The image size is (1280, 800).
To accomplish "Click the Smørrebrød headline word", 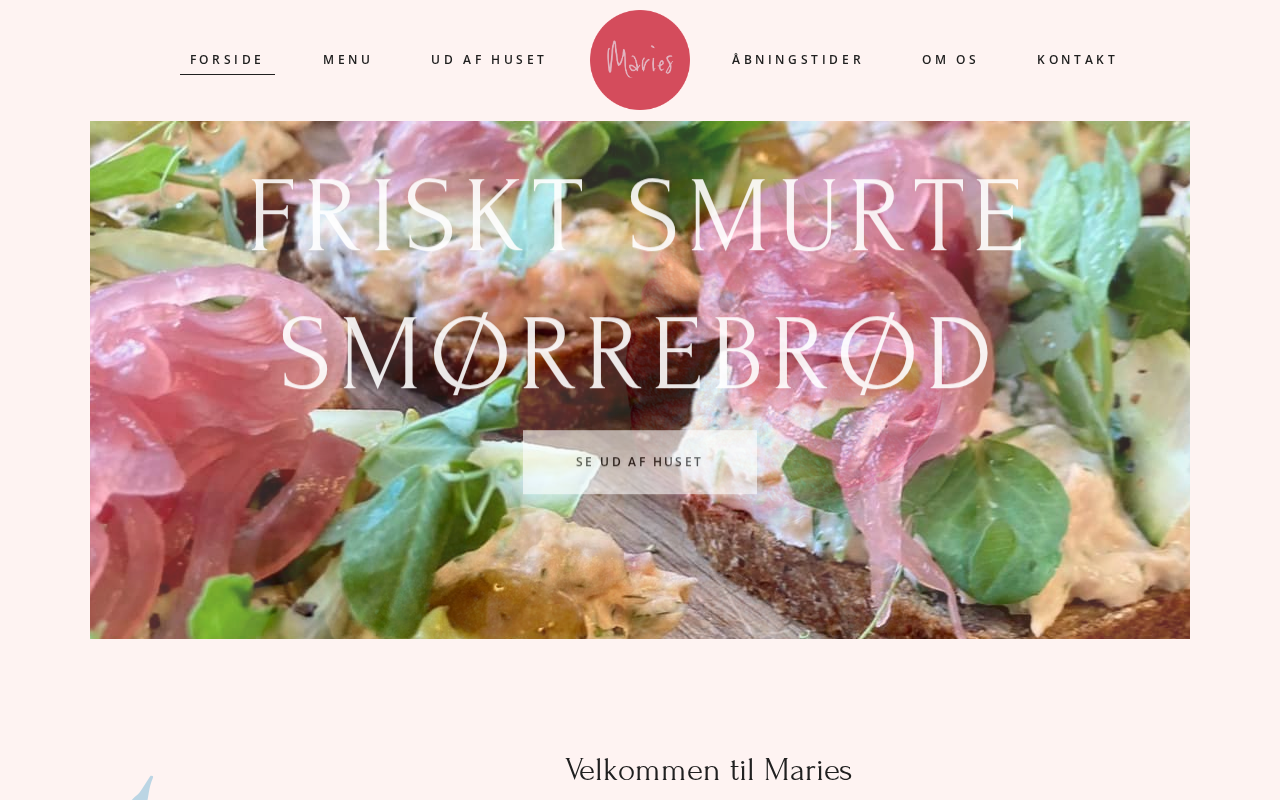I will point(637,352).
